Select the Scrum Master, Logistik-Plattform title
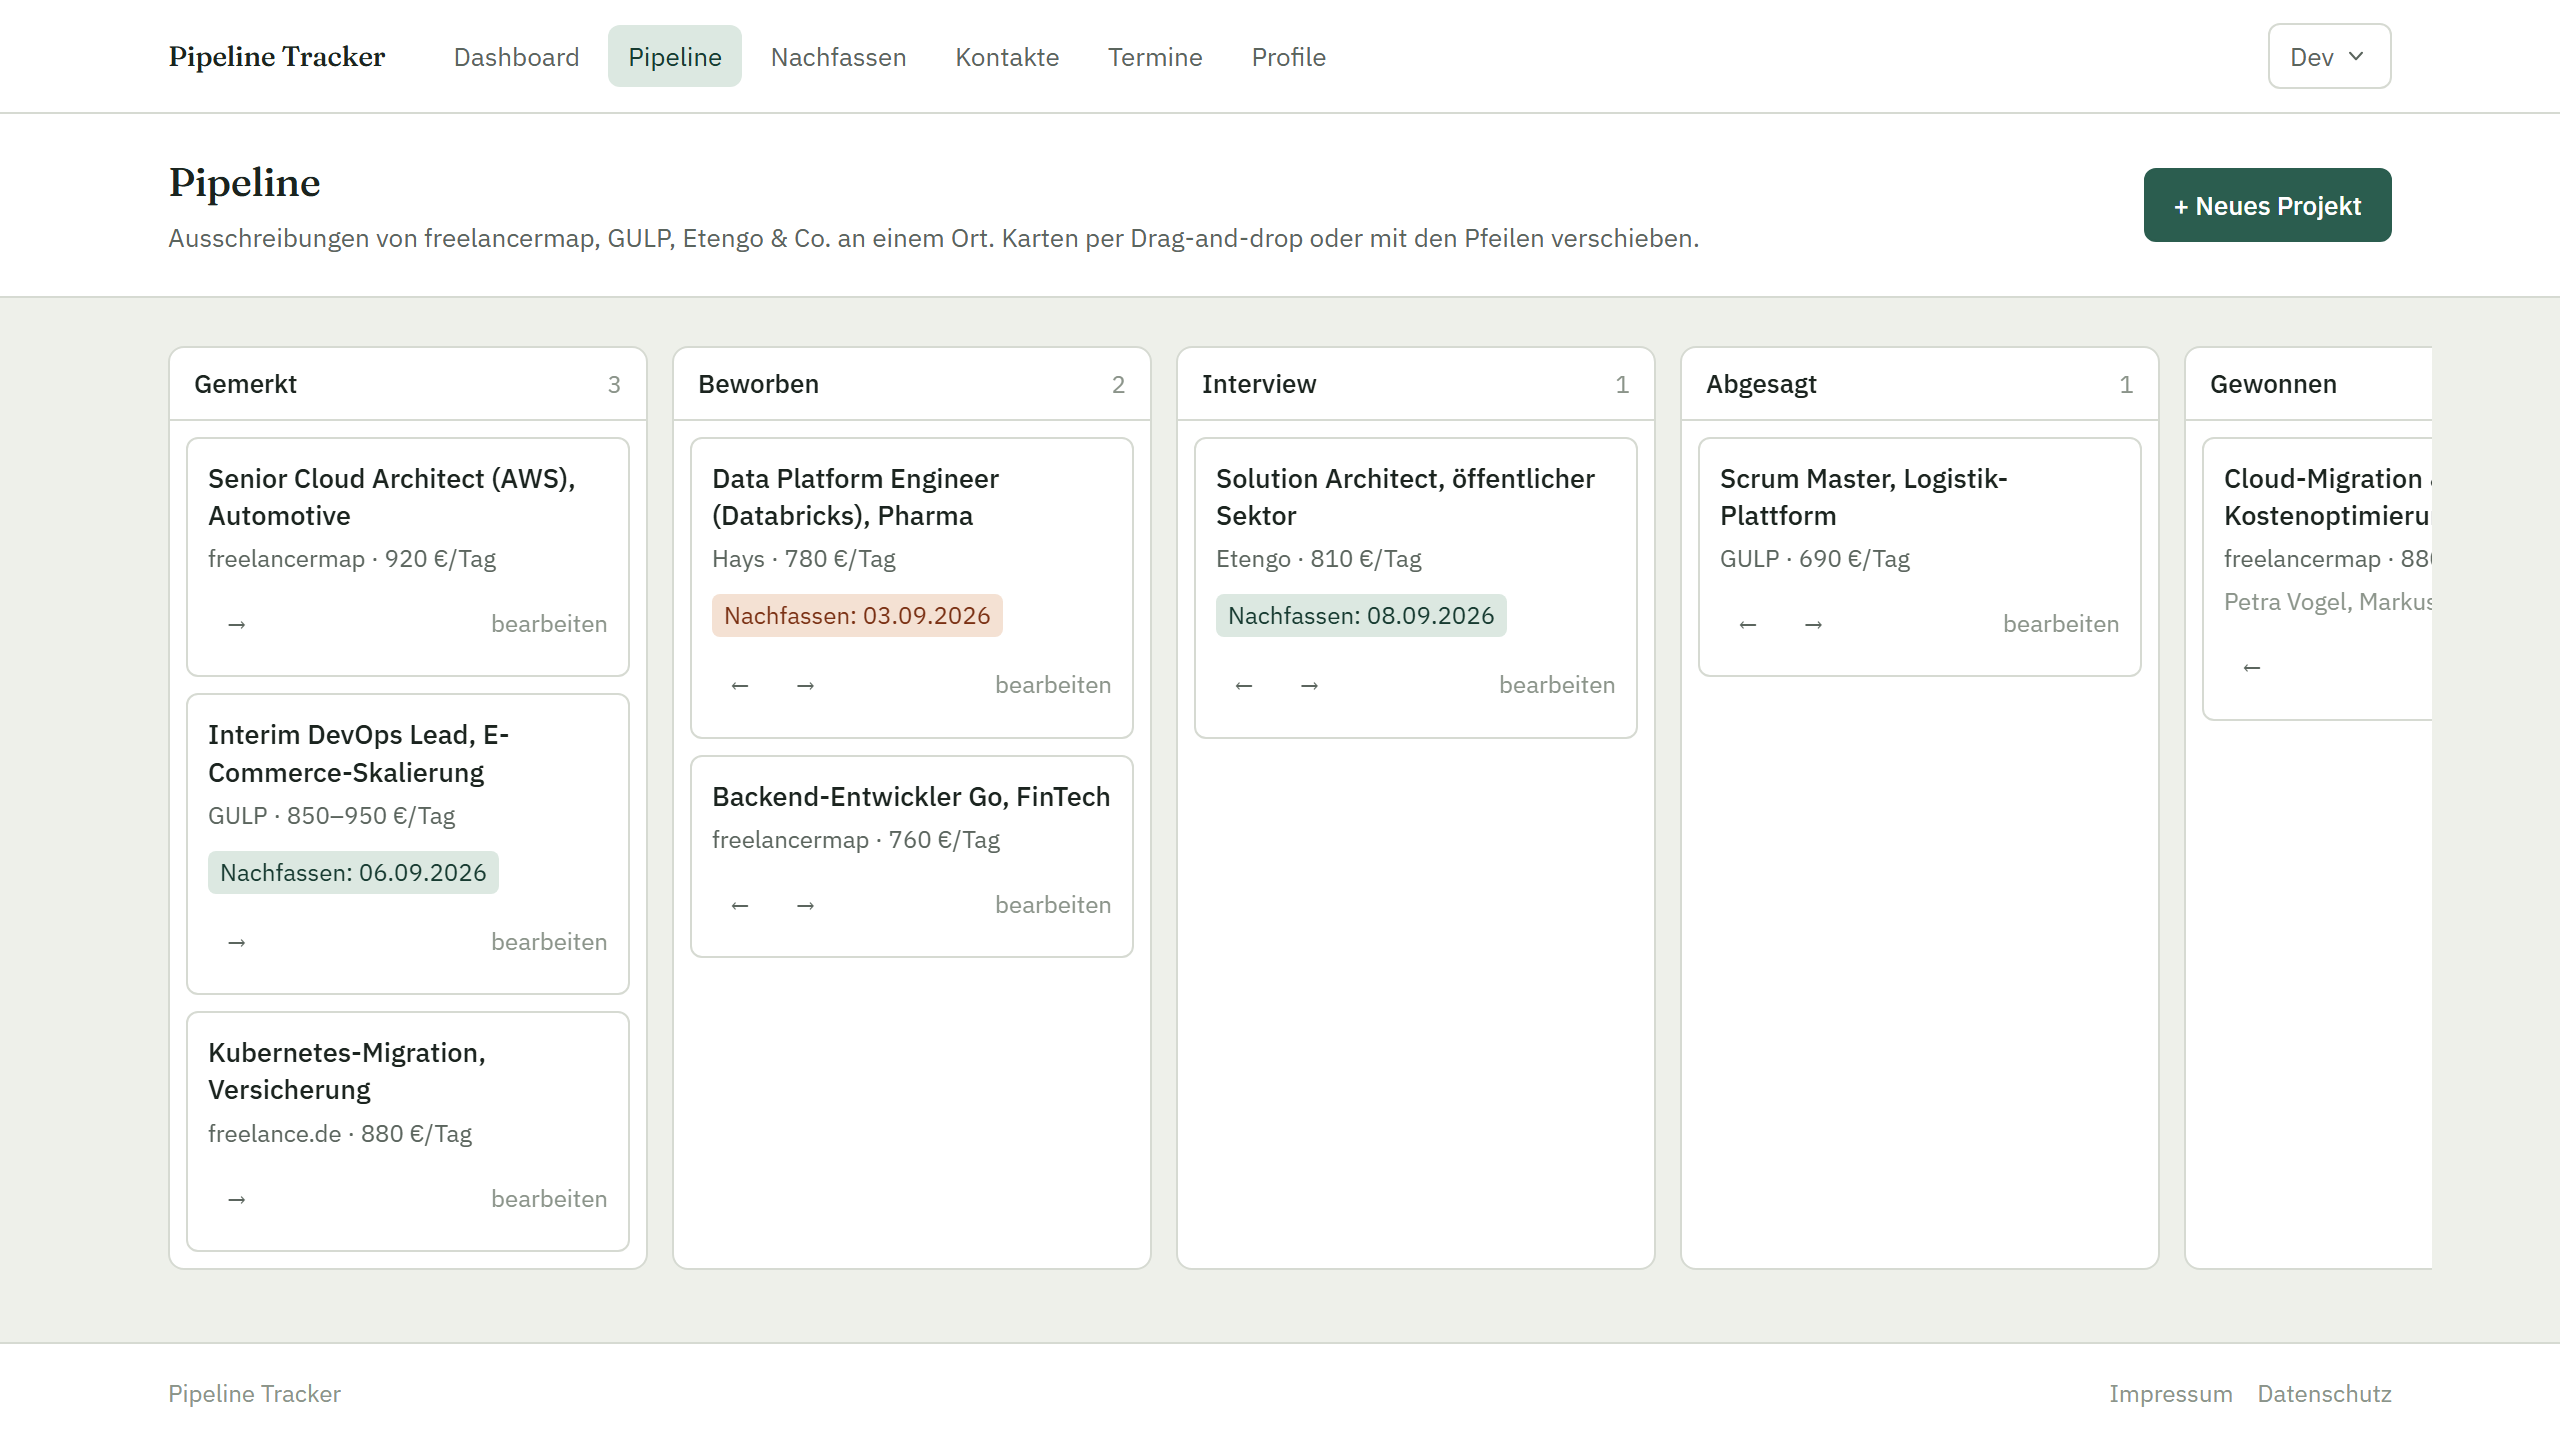This screenshot has height=1436, width=2560. [x=1864, y=497]
